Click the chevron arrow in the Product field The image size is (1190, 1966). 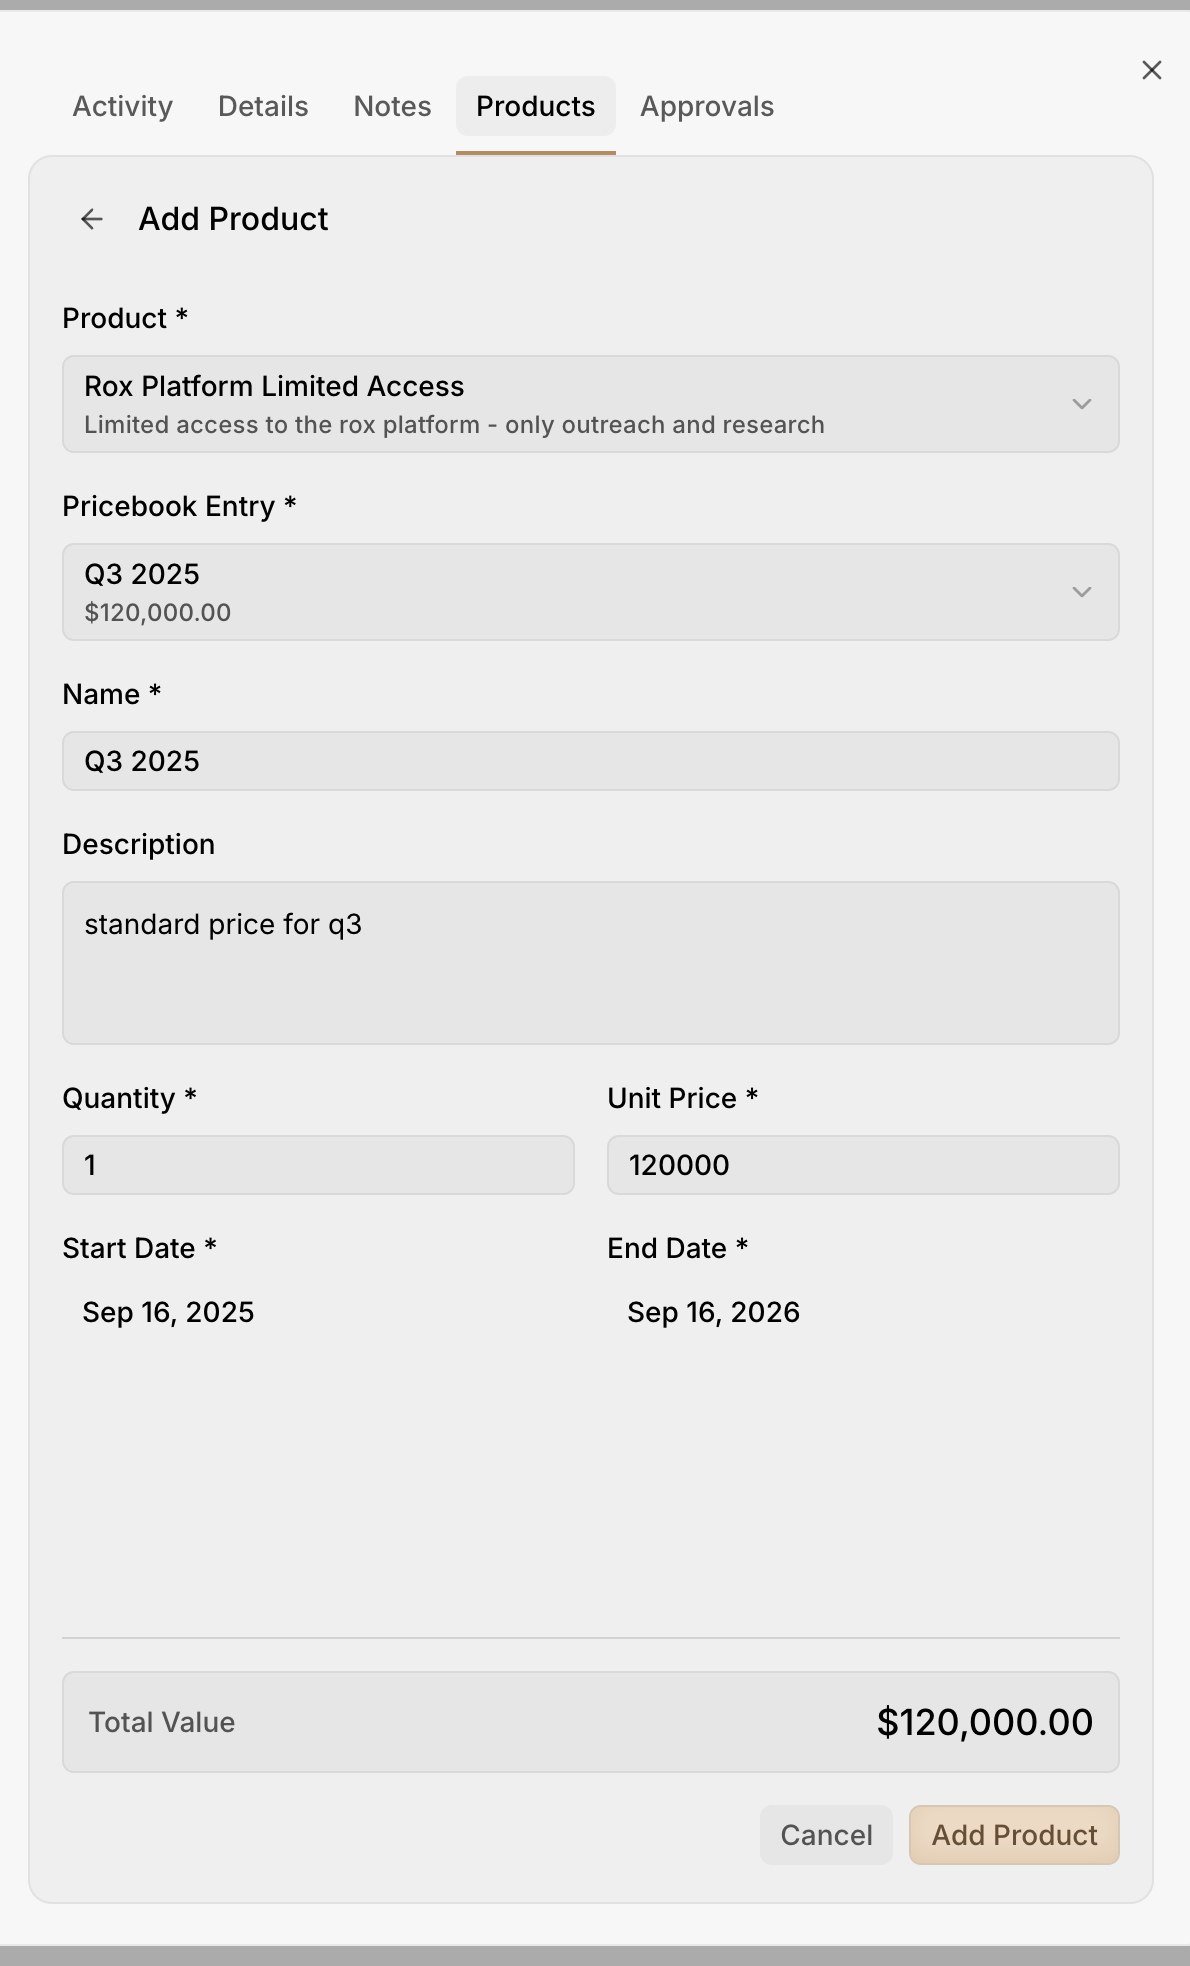(x=1081, y=404)
